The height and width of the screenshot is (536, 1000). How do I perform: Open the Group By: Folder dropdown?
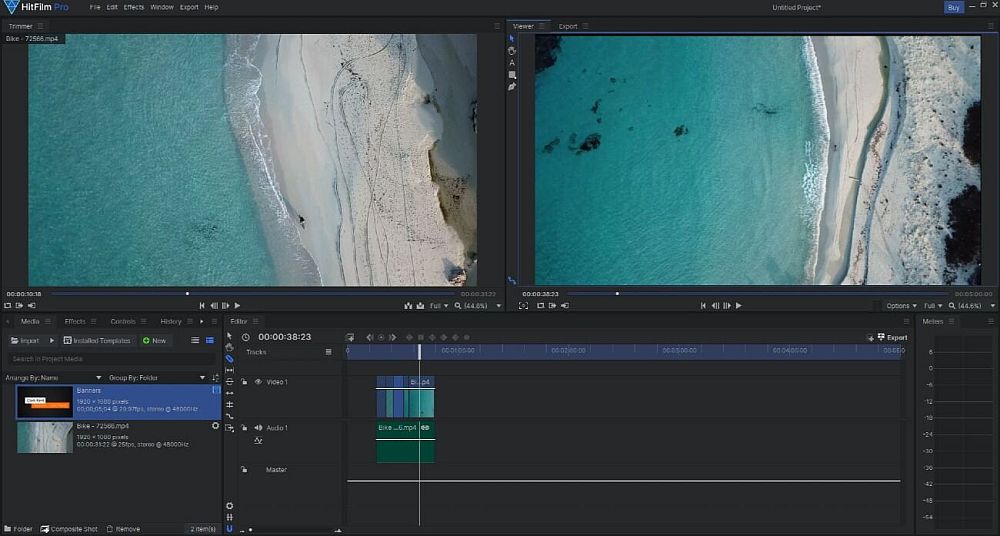pos(160,378)
